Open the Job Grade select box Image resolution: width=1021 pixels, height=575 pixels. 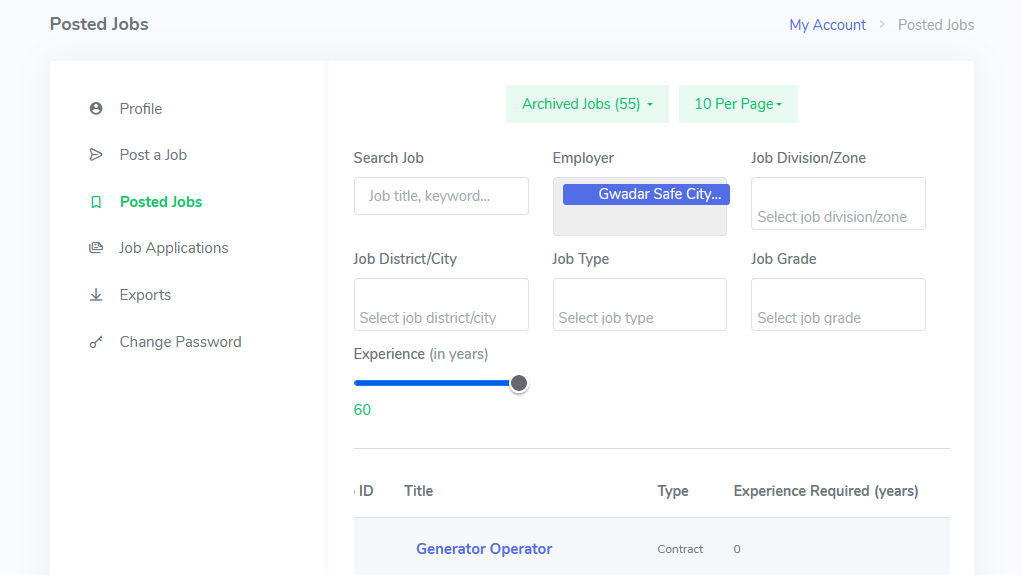[x=838, y=305]
